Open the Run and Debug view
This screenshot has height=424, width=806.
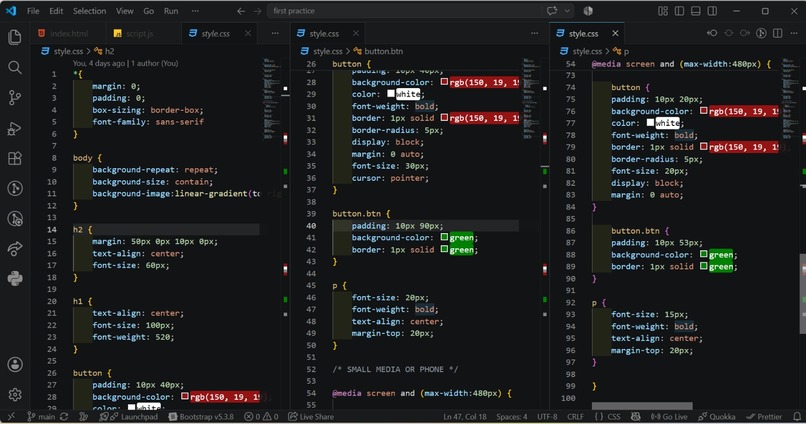(x=14, y=128)
